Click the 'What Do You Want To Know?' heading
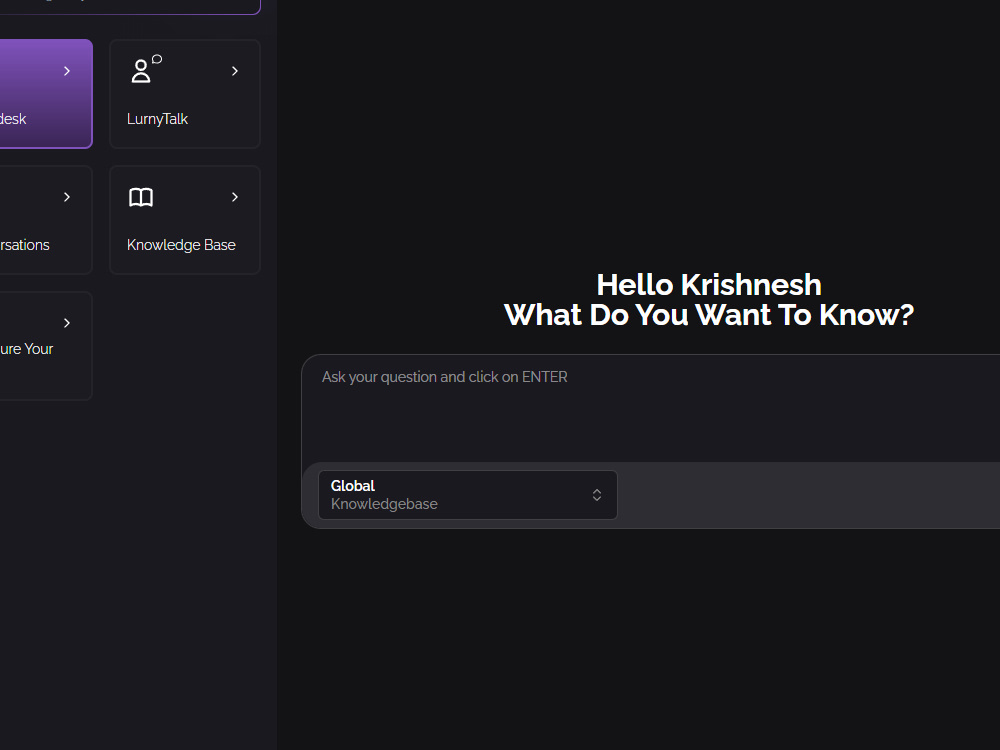The height and width of the screenshot is (750, 1000). (709, 315)
